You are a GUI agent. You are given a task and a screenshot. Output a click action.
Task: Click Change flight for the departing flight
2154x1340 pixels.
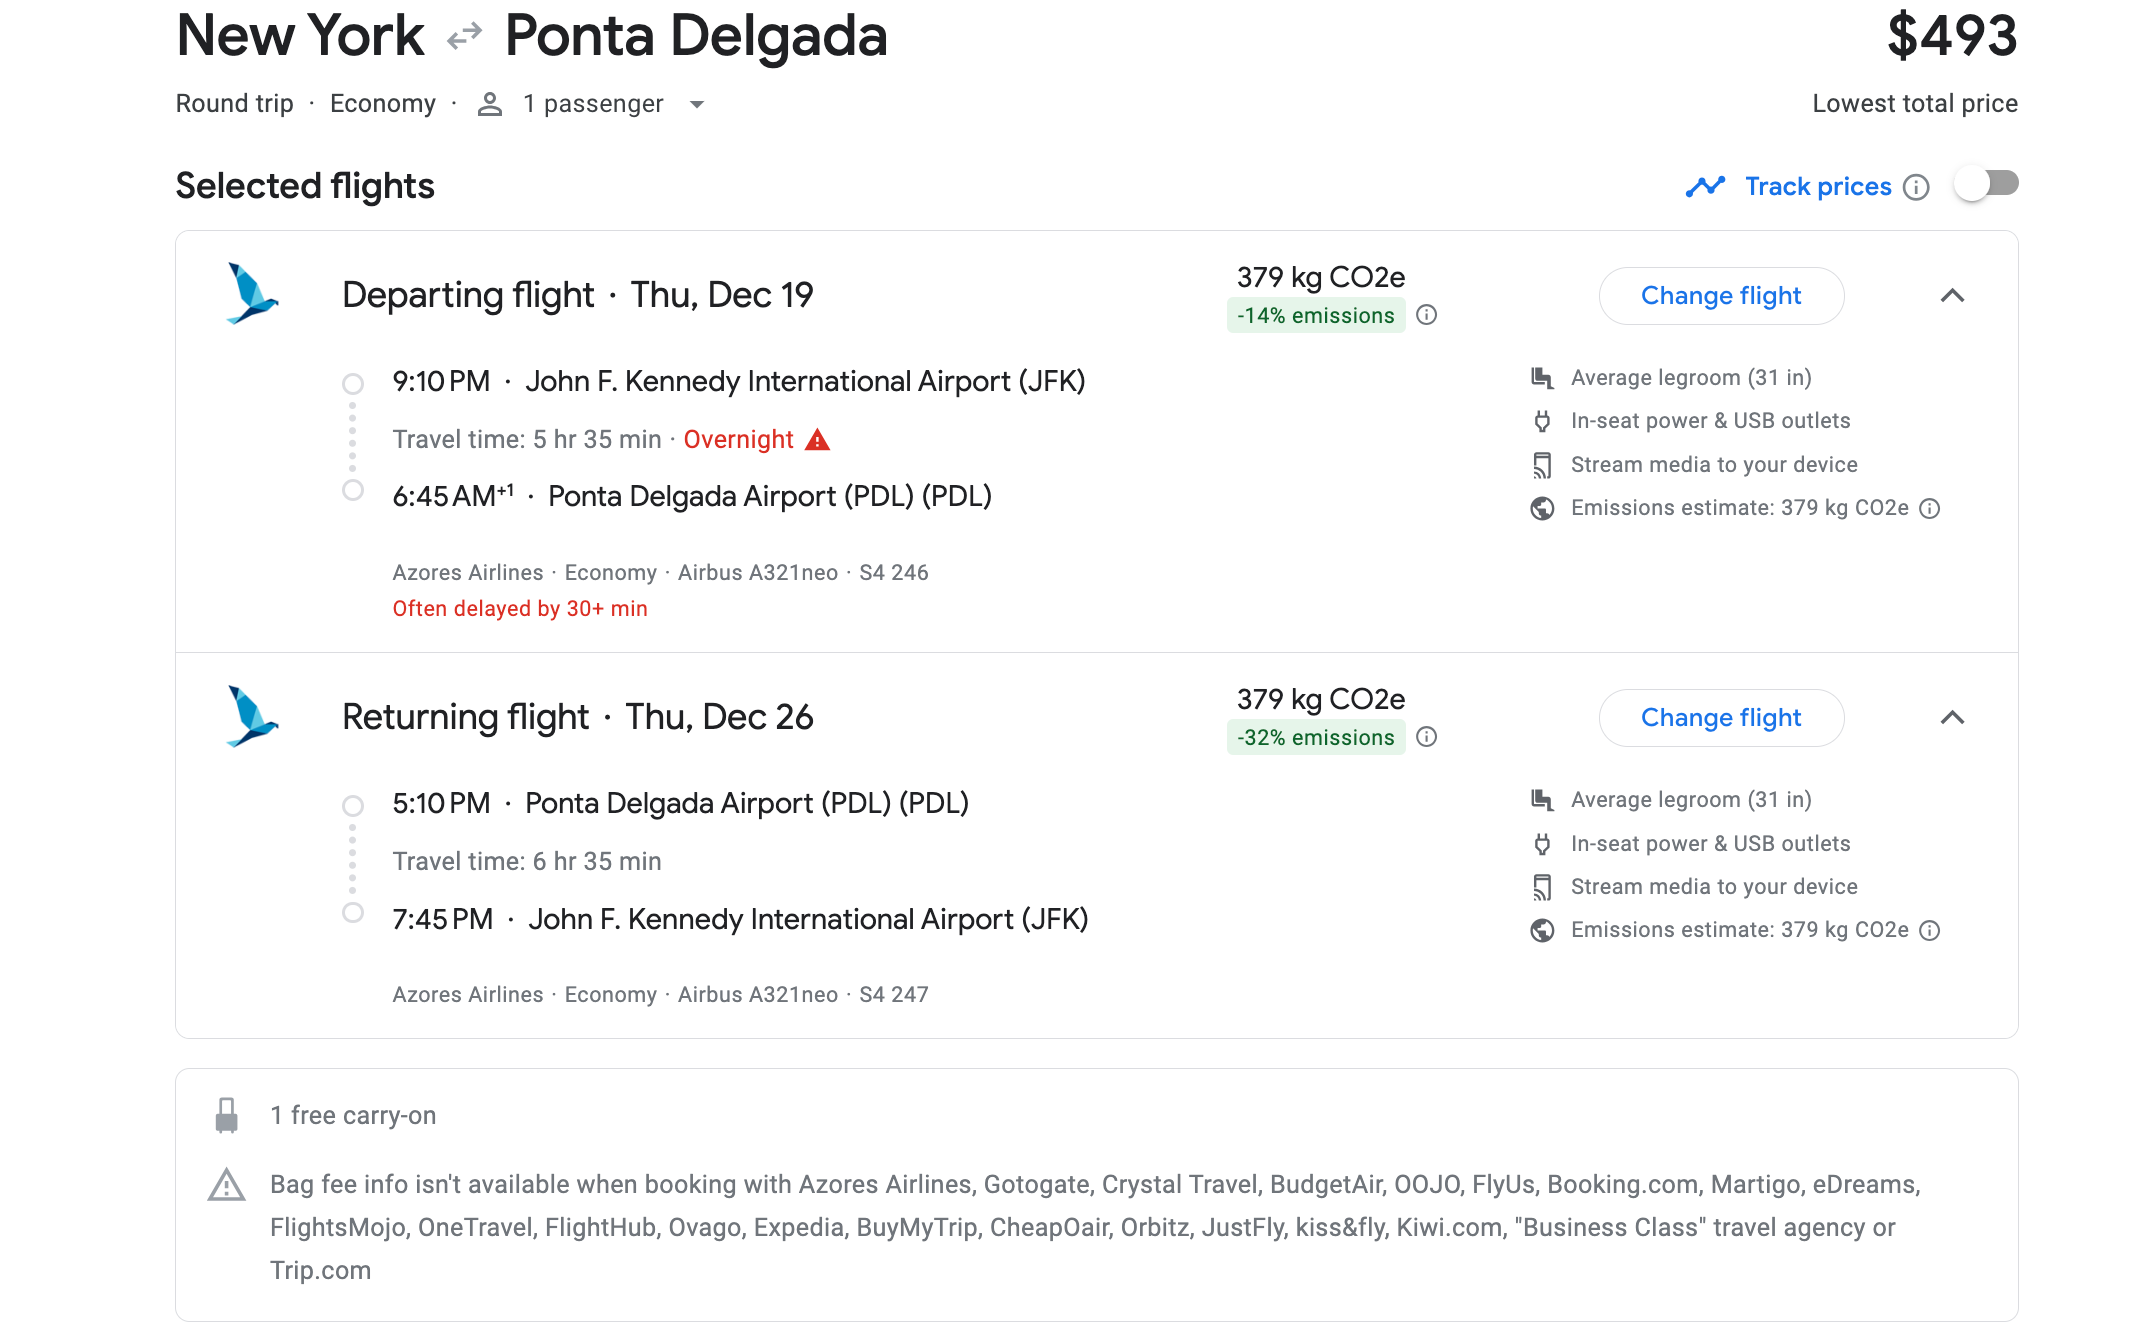click(x=1721, y=296)
